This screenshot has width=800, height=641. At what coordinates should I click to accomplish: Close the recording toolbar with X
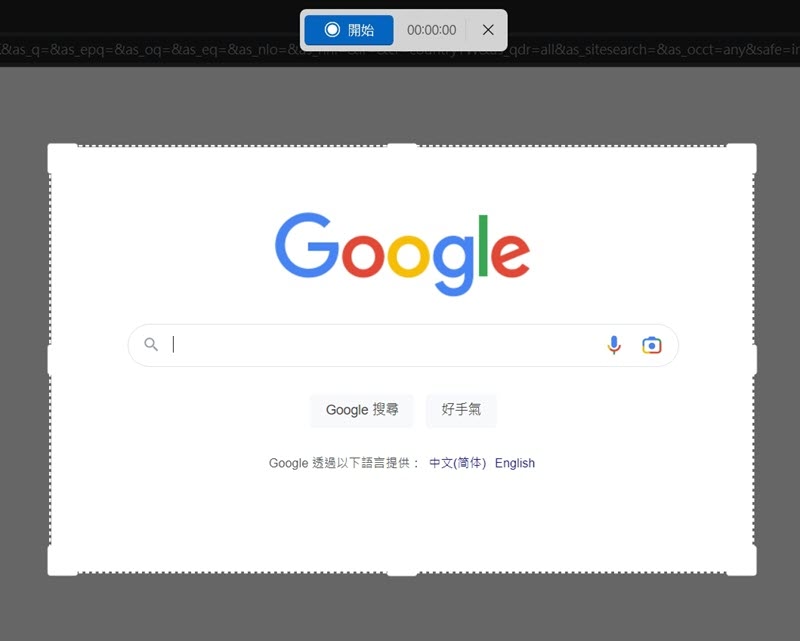488,30
